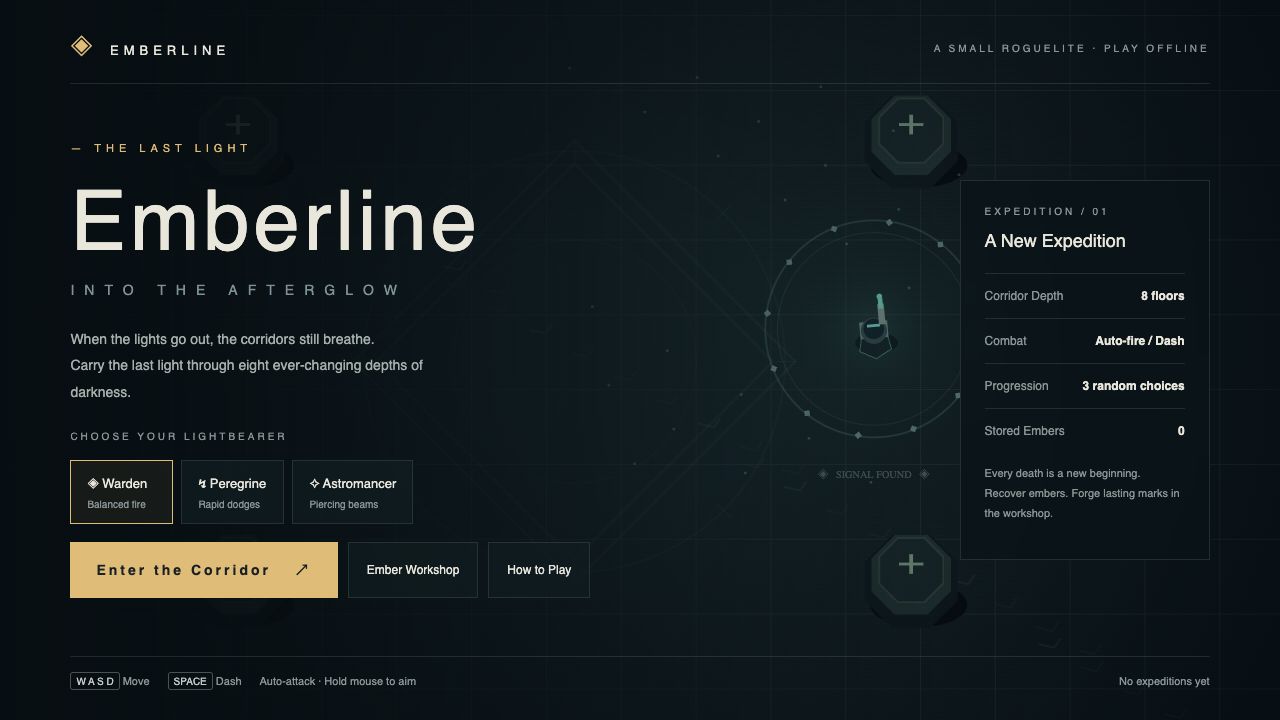Click the '8 floors' corridor depth value
The width and height of the screenshot is (1280, 720).
click(1162, 296)
